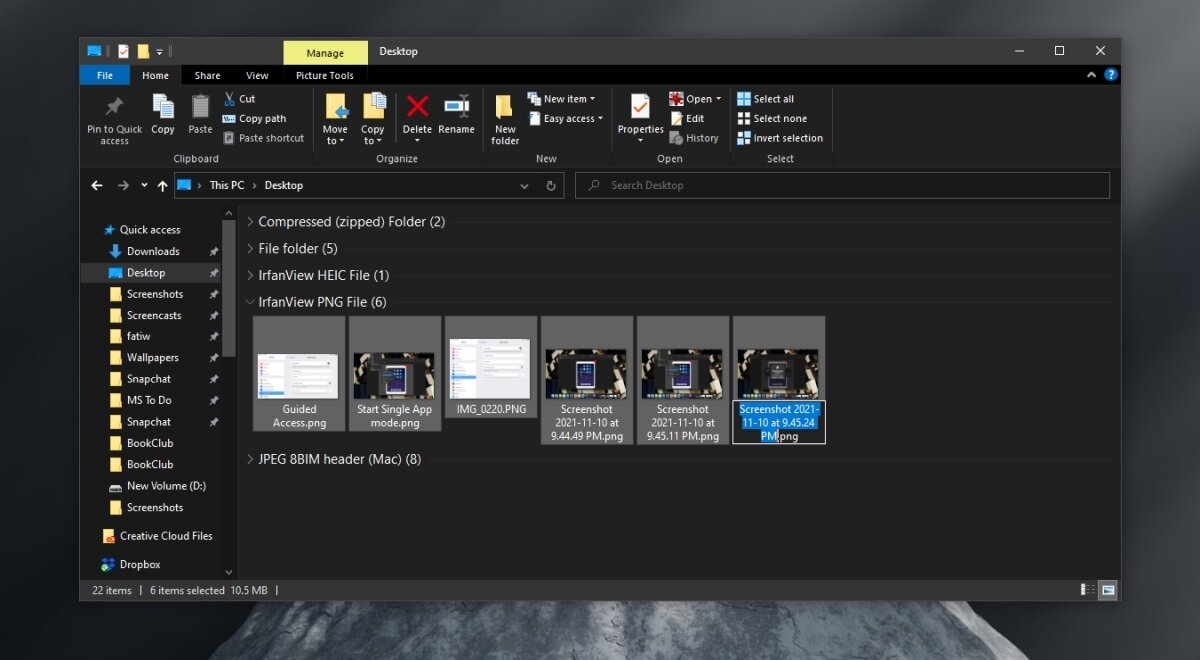Refresh the Desktop folder view
The image size is (1200, 660).
tap(551, 185)
